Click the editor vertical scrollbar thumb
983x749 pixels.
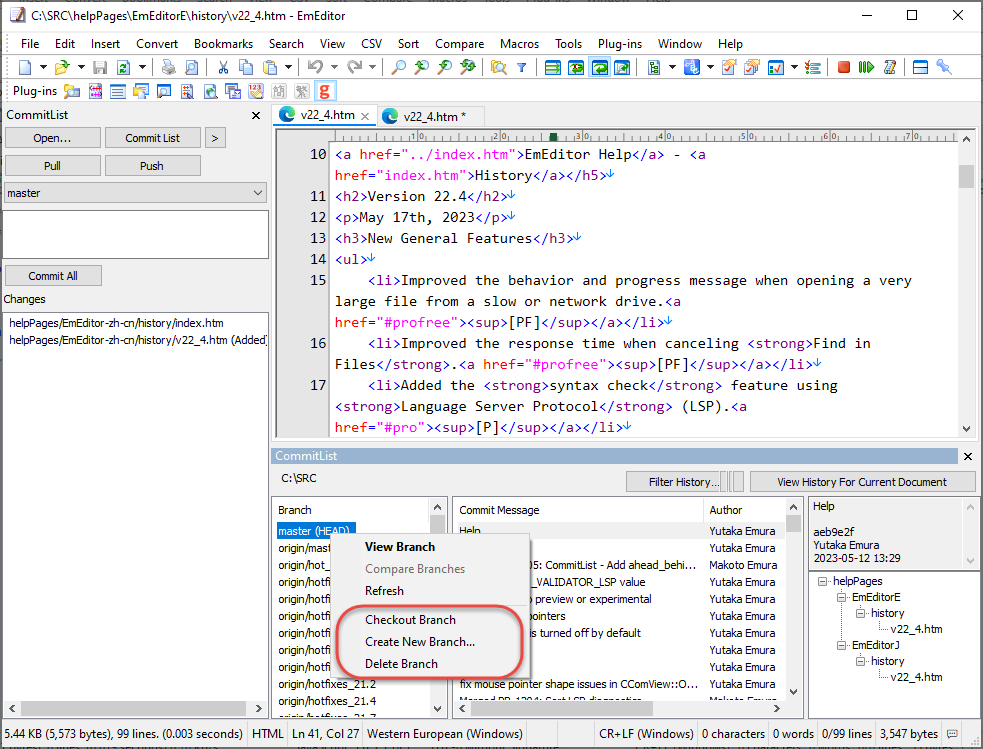coord(966,176)
